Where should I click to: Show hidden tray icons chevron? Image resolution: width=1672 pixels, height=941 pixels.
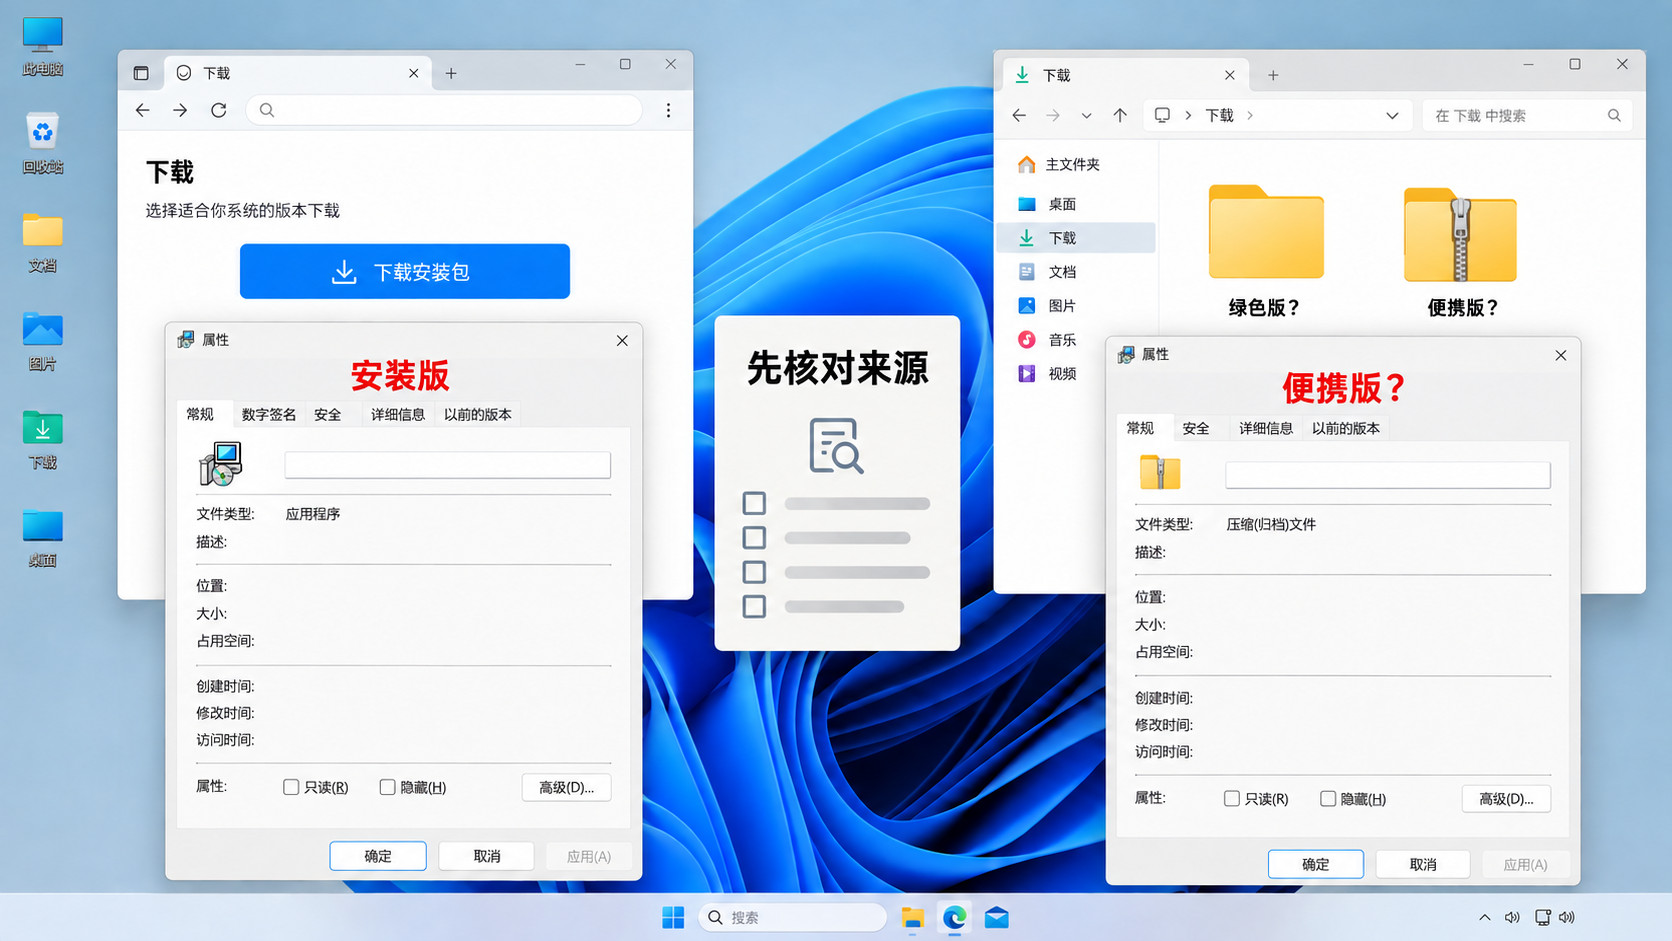click(x=1484, y=917)
